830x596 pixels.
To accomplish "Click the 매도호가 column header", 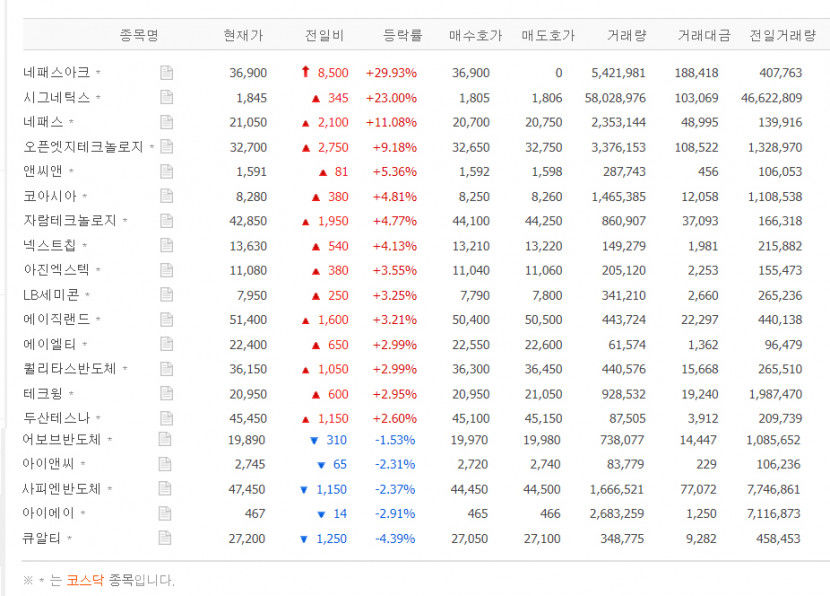I will 548,35.
